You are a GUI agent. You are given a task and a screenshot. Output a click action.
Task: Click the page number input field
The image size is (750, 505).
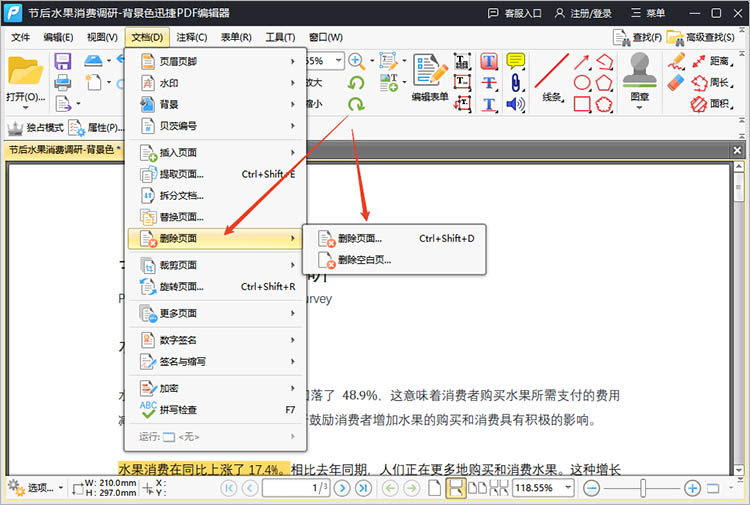pyautogui.click(x=295, y=488)
